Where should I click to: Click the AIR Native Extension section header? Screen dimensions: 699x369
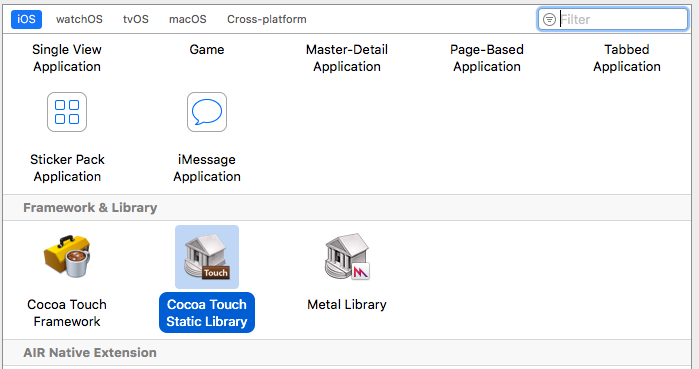click(x=90, y=353)
